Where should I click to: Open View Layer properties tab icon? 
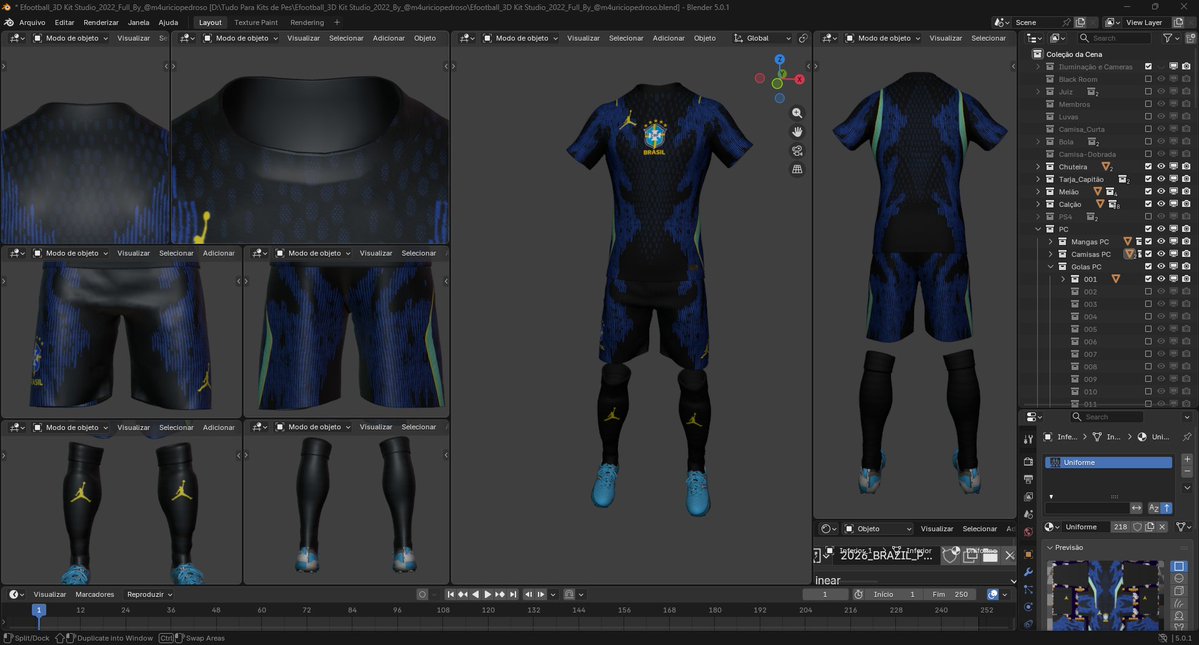click(1028, 497)
